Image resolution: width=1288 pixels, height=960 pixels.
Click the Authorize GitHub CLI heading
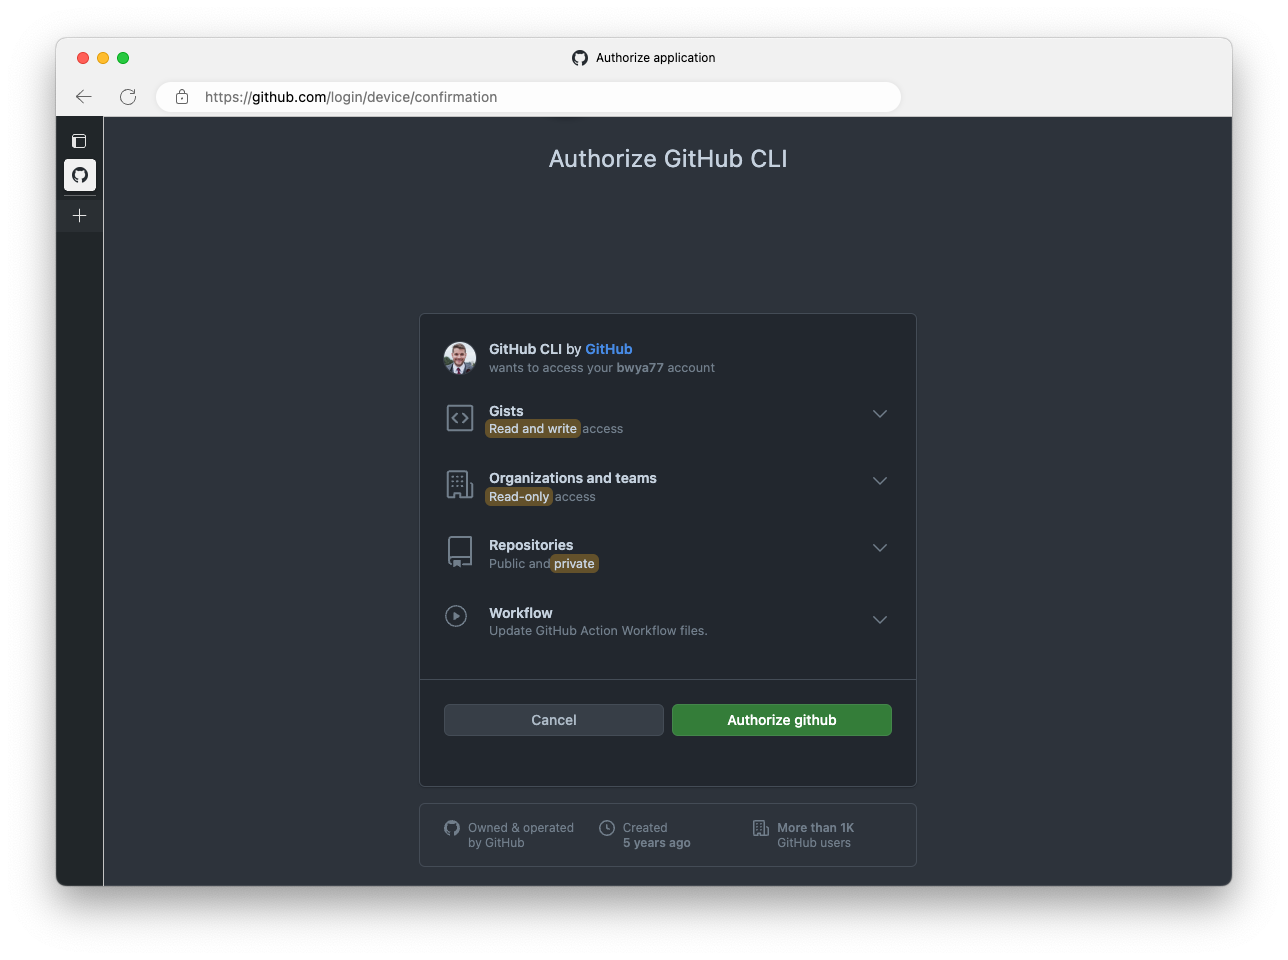(668, 159)
